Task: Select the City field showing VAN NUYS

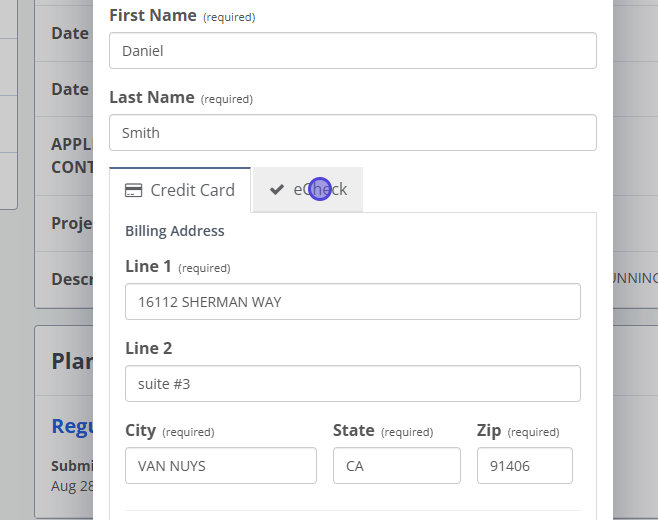Action: tap(221, 465)
